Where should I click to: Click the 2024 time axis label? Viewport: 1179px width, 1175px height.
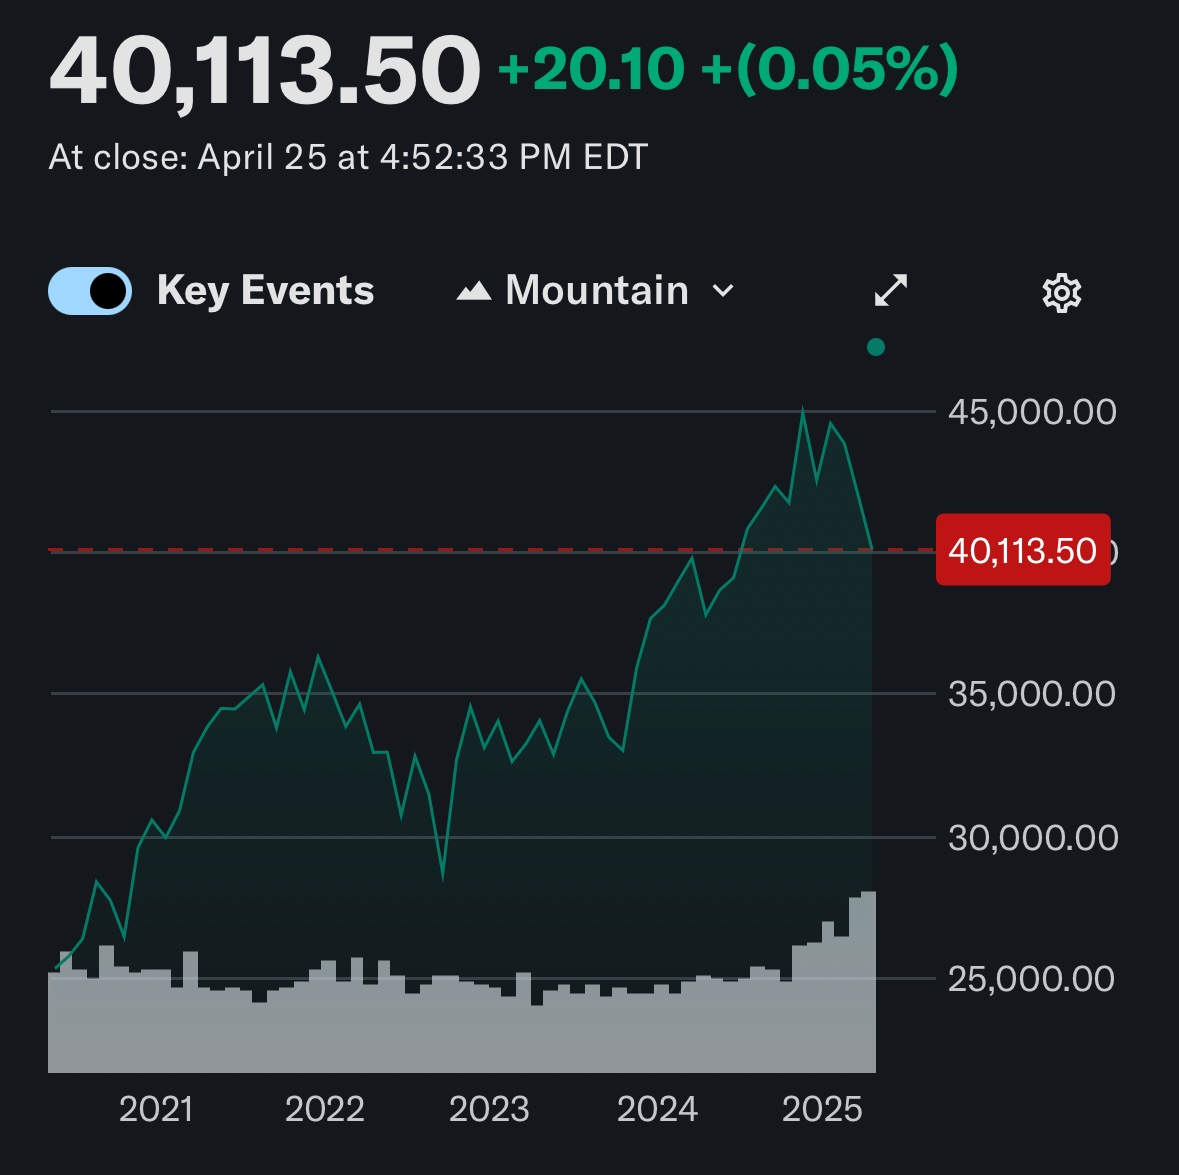[x=657, y=1109]
